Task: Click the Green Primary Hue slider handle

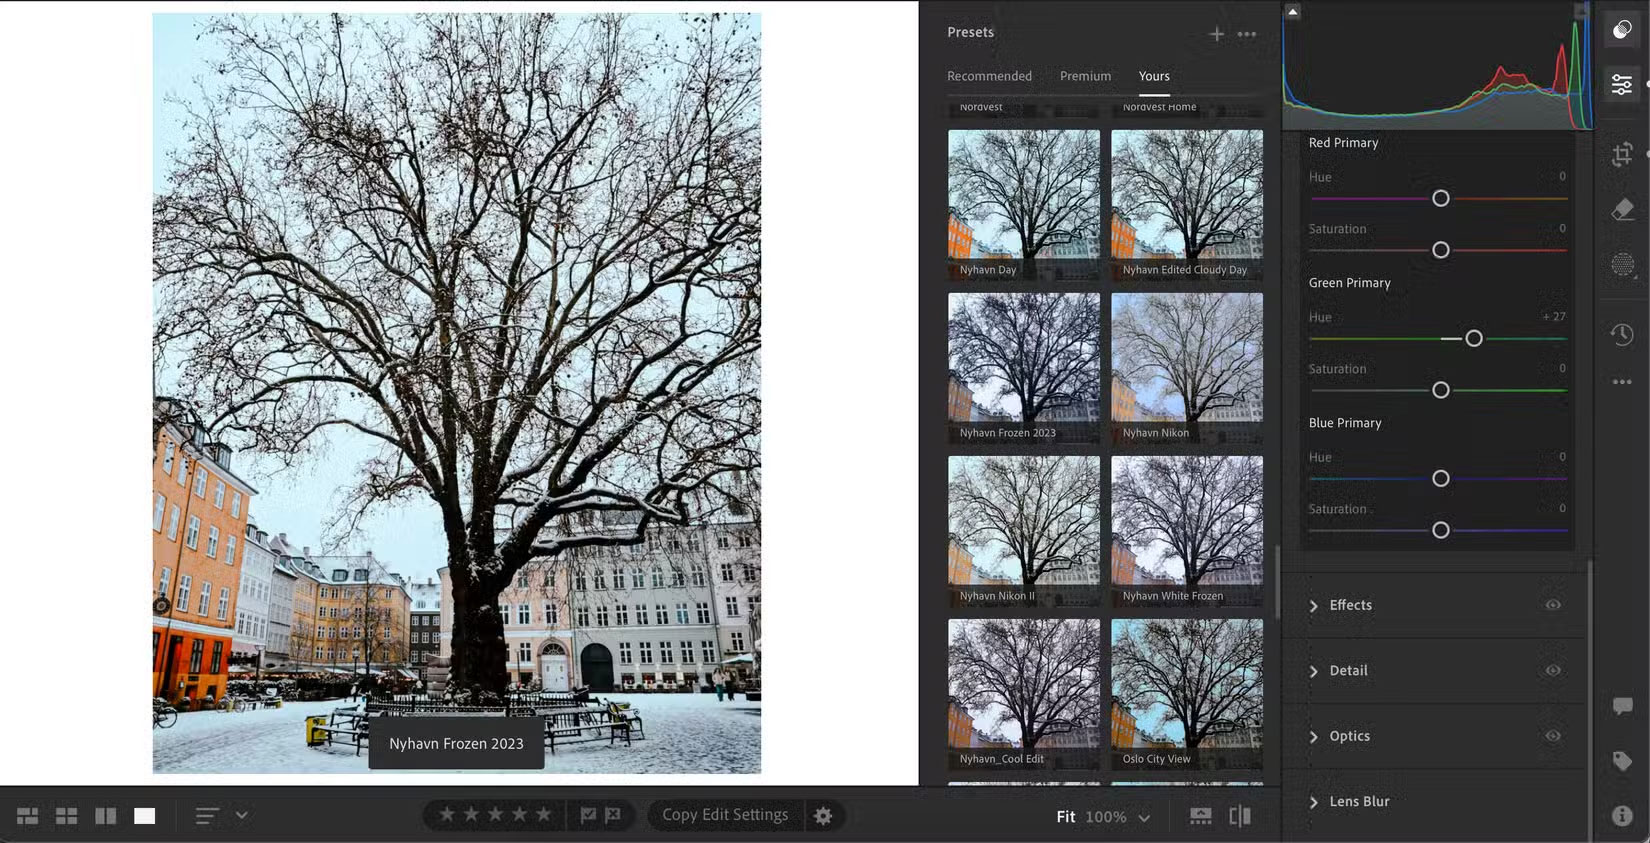Action: point(1473,339)
